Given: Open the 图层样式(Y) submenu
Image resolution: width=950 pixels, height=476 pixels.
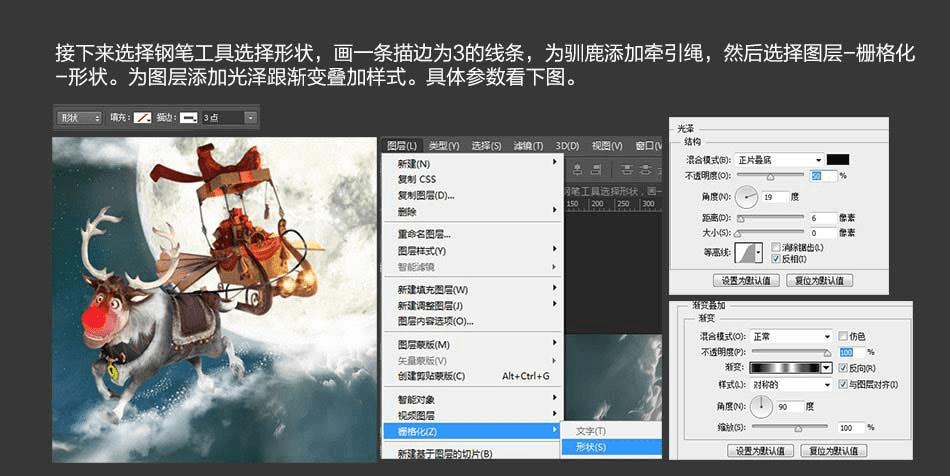Looking at the screenshot, I should click(x=473, y=251).
